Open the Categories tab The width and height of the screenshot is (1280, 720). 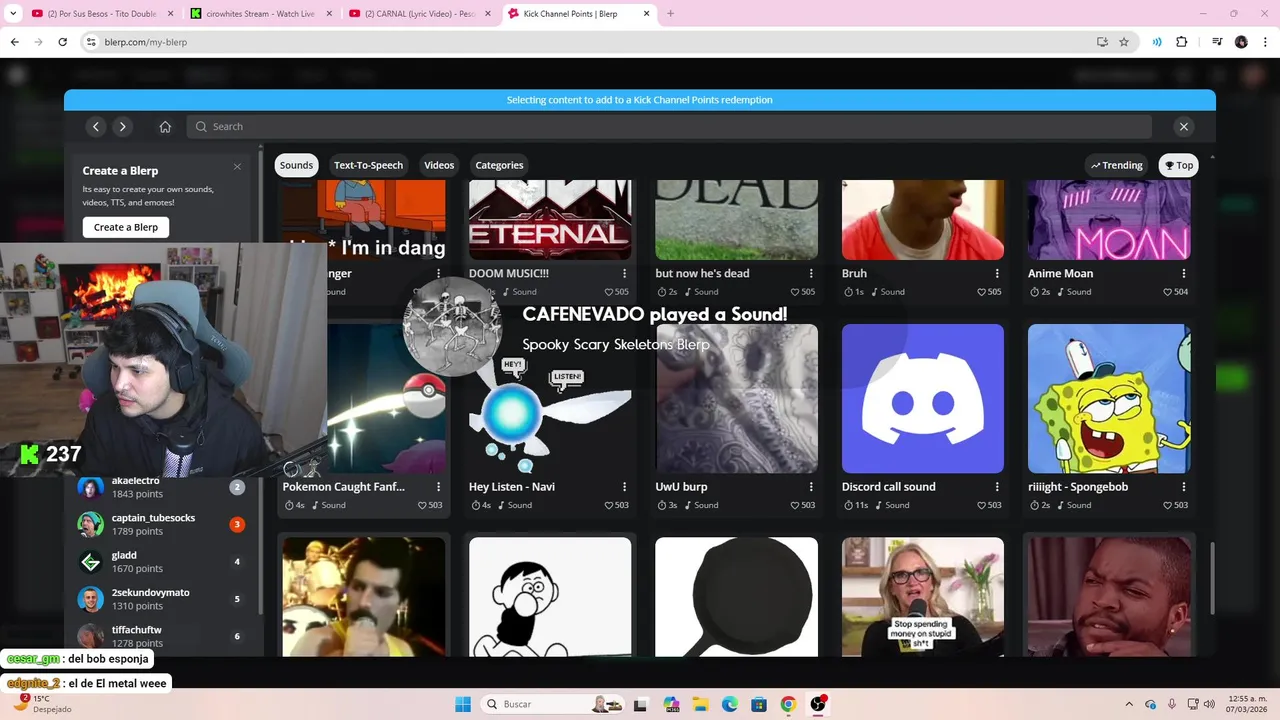pos(499,165)
